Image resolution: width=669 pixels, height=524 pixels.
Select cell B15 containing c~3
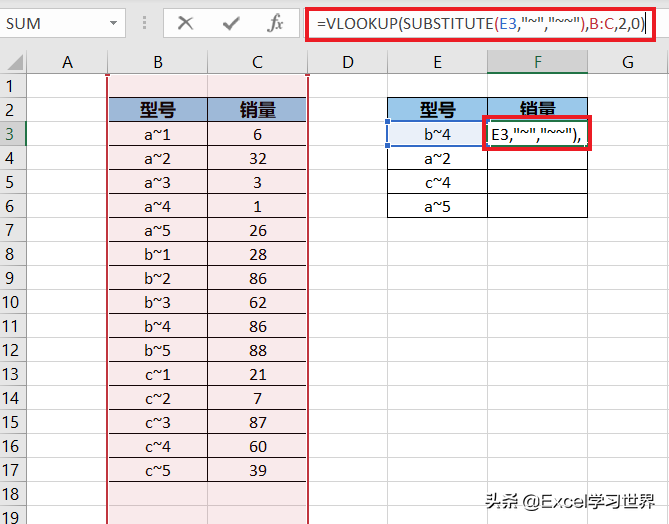158,422
